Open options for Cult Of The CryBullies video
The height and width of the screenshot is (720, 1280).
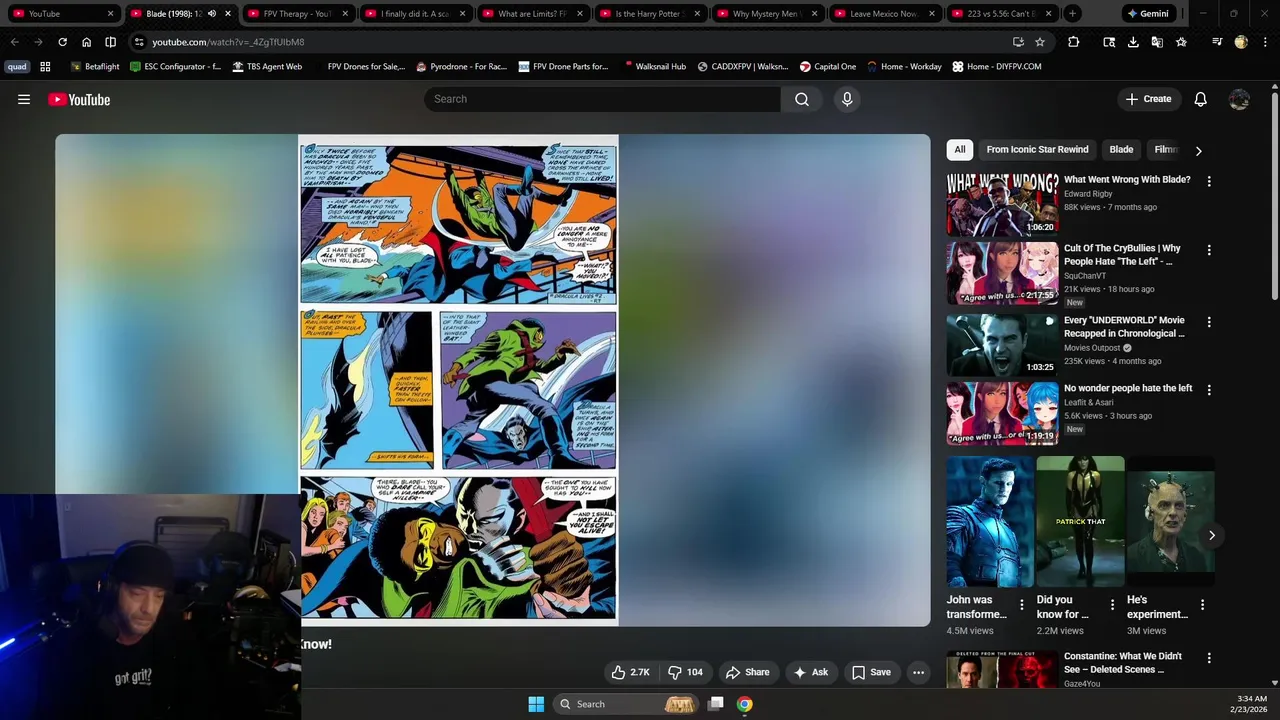click(x=1209, y=250)
